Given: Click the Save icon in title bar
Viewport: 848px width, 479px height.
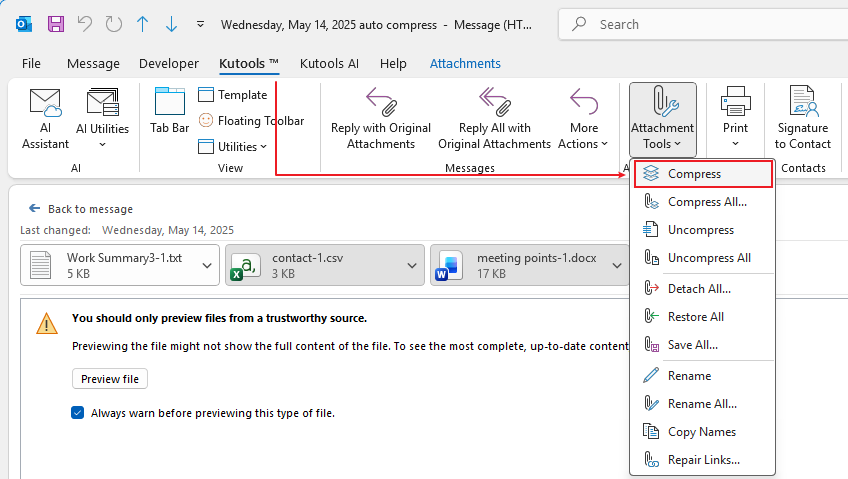Looking at the screenshot, I should coord(56,23).
